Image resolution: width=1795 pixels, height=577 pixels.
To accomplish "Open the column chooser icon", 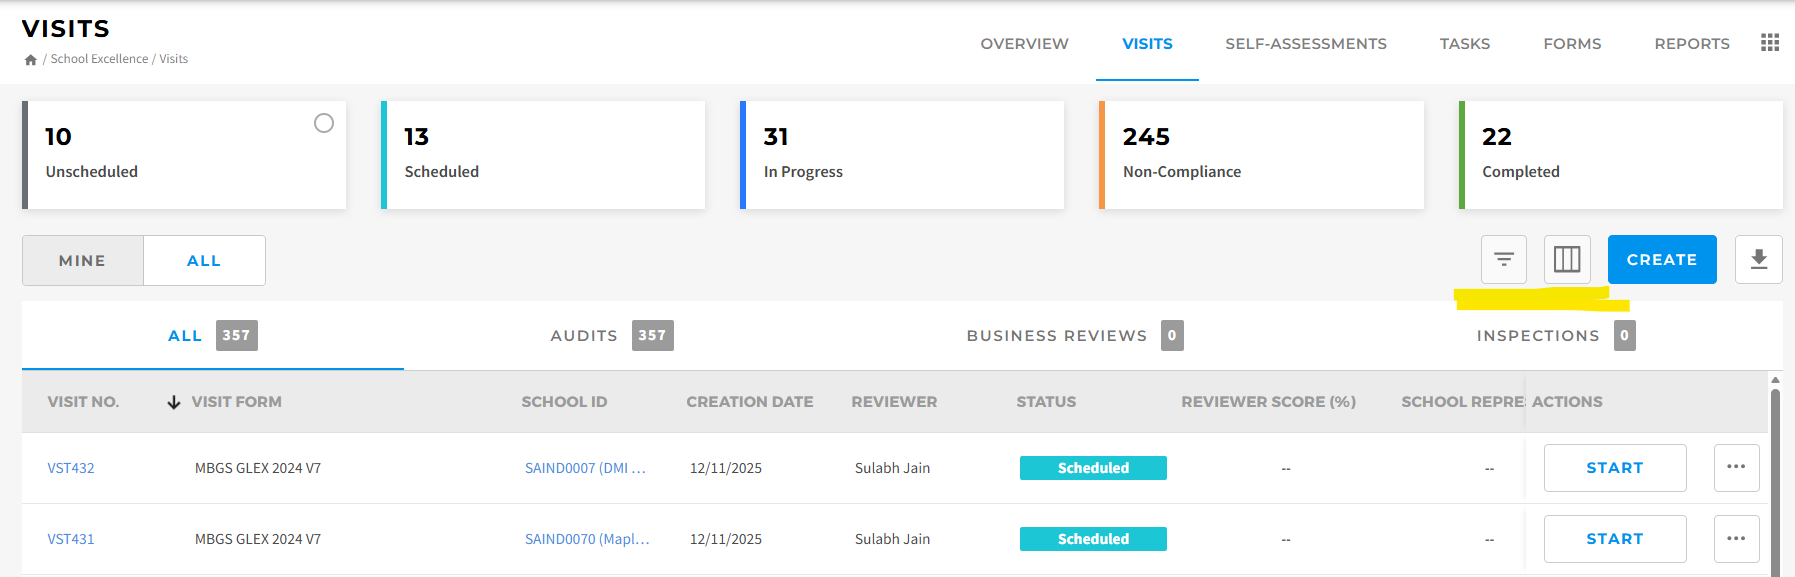I will pos(1567,260).
